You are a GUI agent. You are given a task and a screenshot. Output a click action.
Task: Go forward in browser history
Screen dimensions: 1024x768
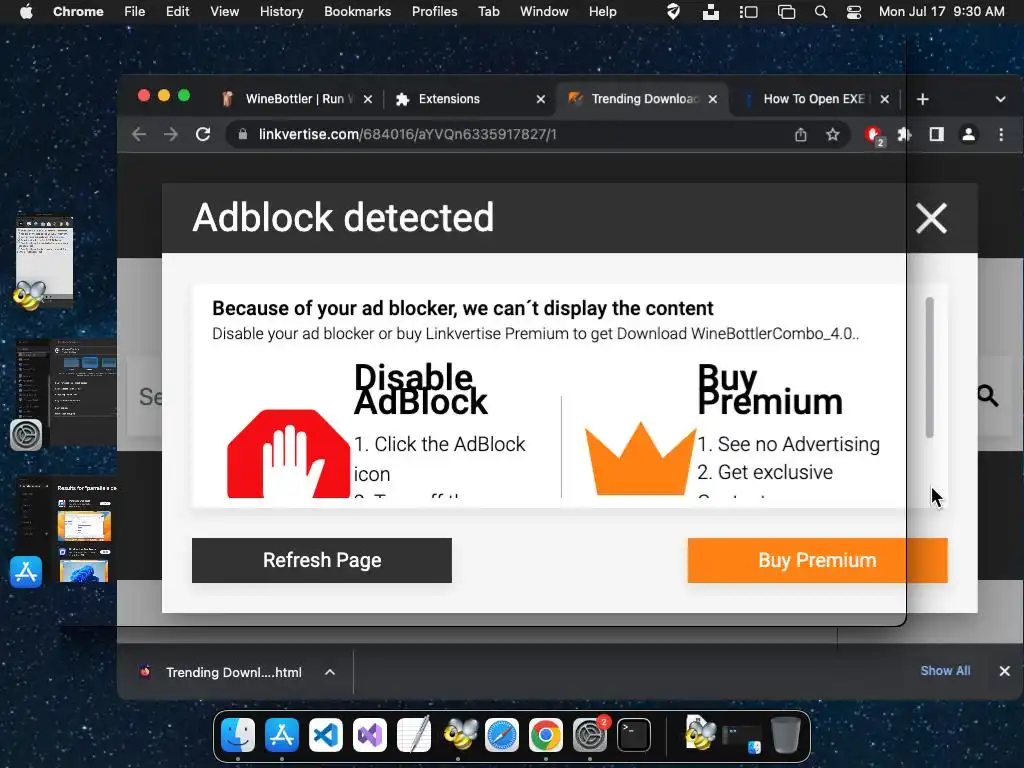pyautogui.click(x=170, y=135)
